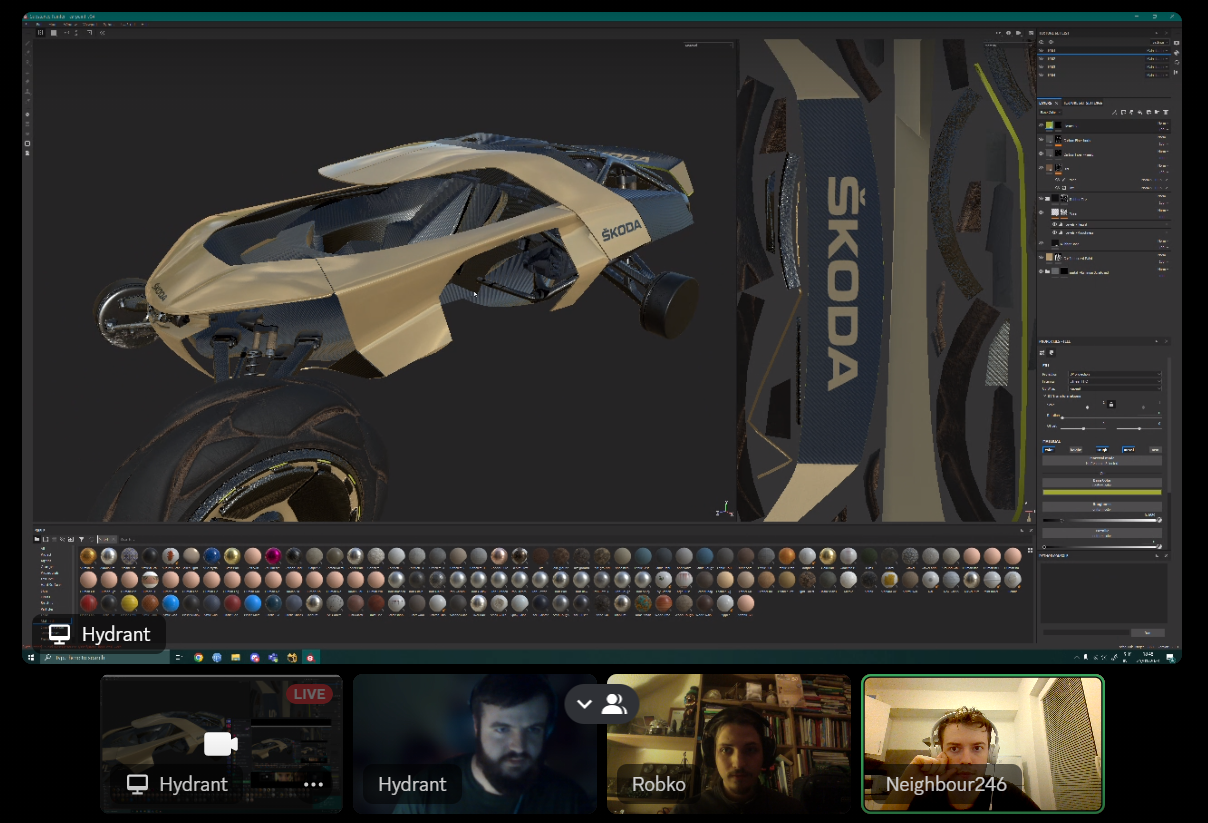This screenshot has width=1208, height=823.
Task: Open the Projection dropdown in Fill properties
Action: (1115, 374)
